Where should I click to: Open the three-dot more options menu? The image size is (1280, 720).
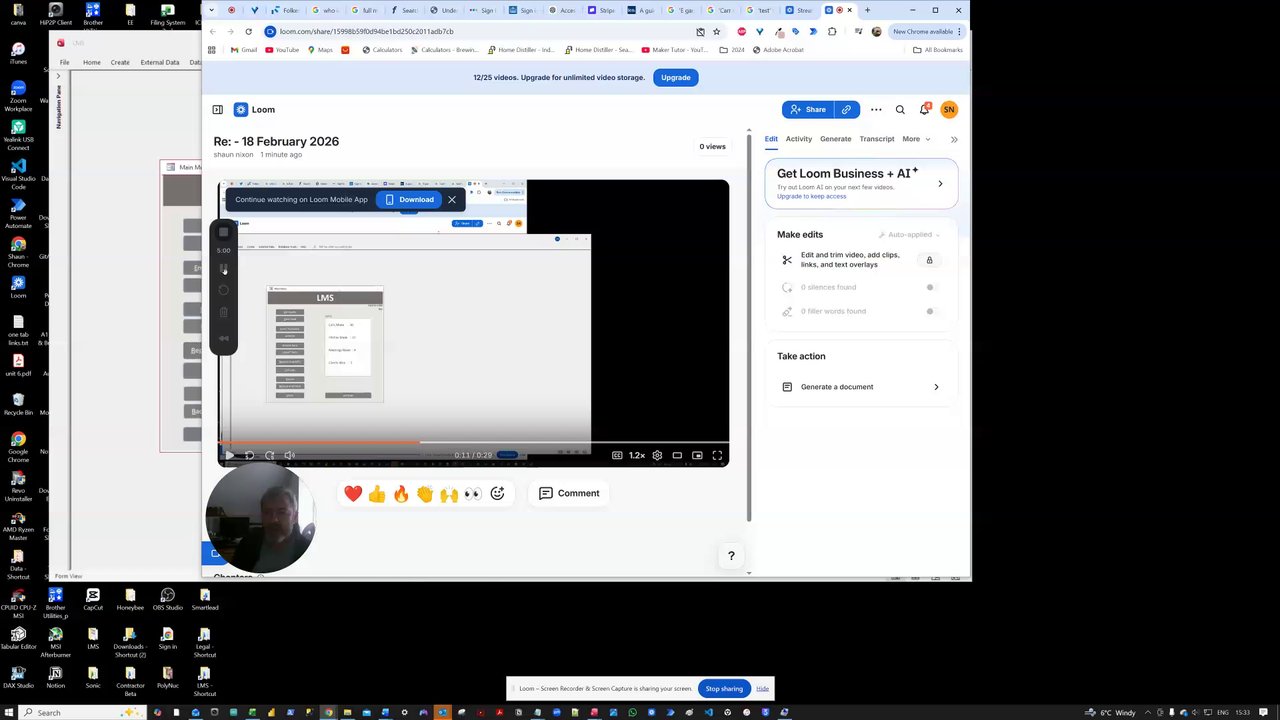click(876, 110)
